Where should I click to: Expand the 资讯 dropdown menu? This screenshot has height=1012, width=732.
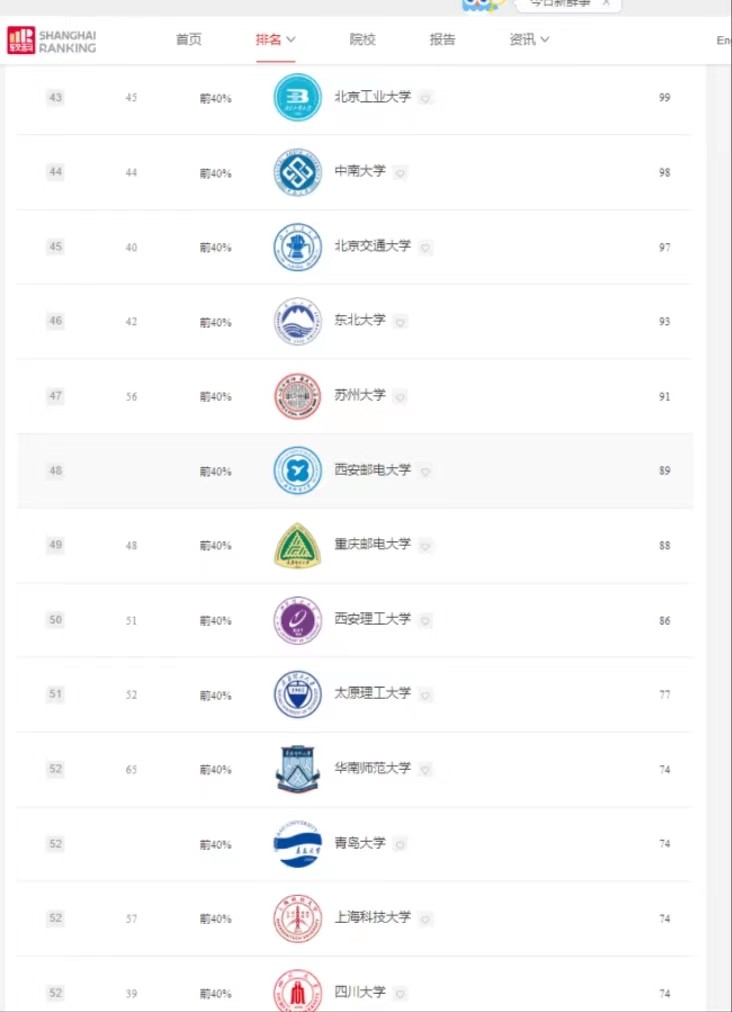[x=529, y=40]
